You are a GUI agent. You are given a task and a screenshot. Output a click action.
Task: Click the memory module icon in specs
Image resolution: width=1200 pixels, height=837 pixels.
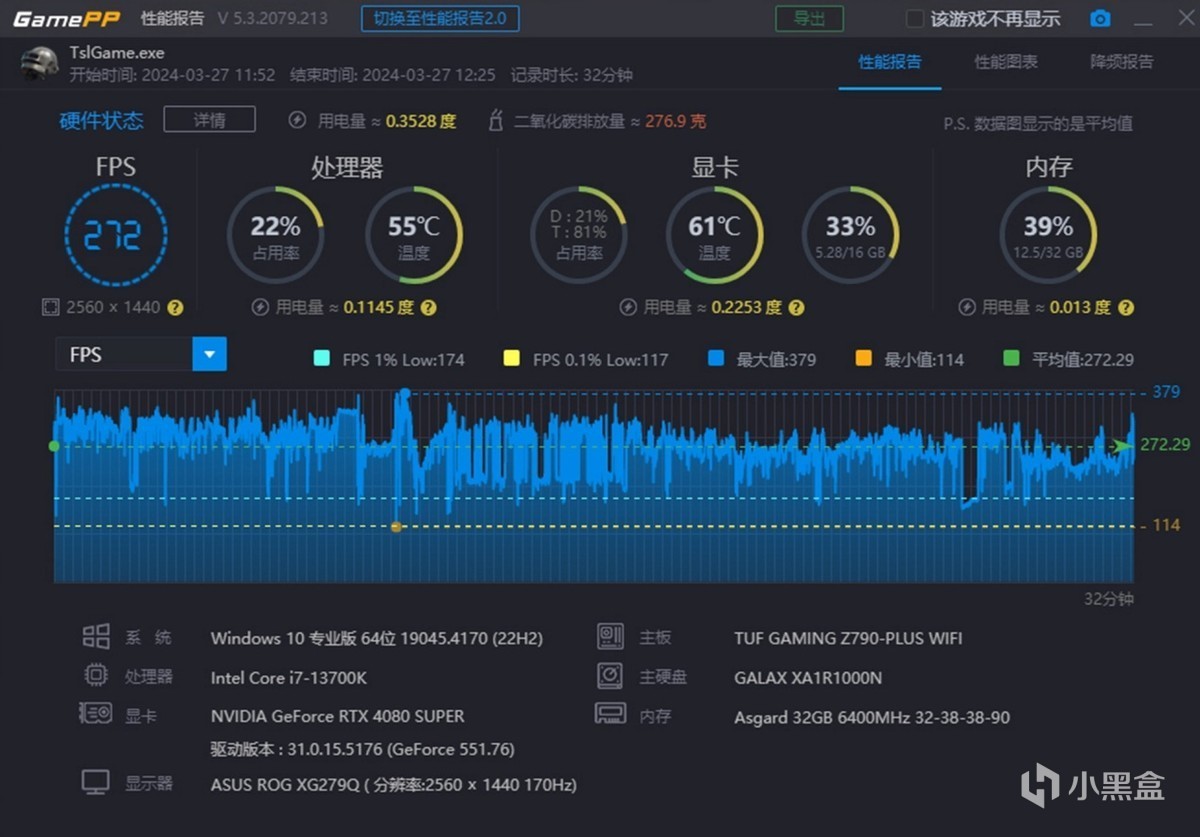point(610,714)
